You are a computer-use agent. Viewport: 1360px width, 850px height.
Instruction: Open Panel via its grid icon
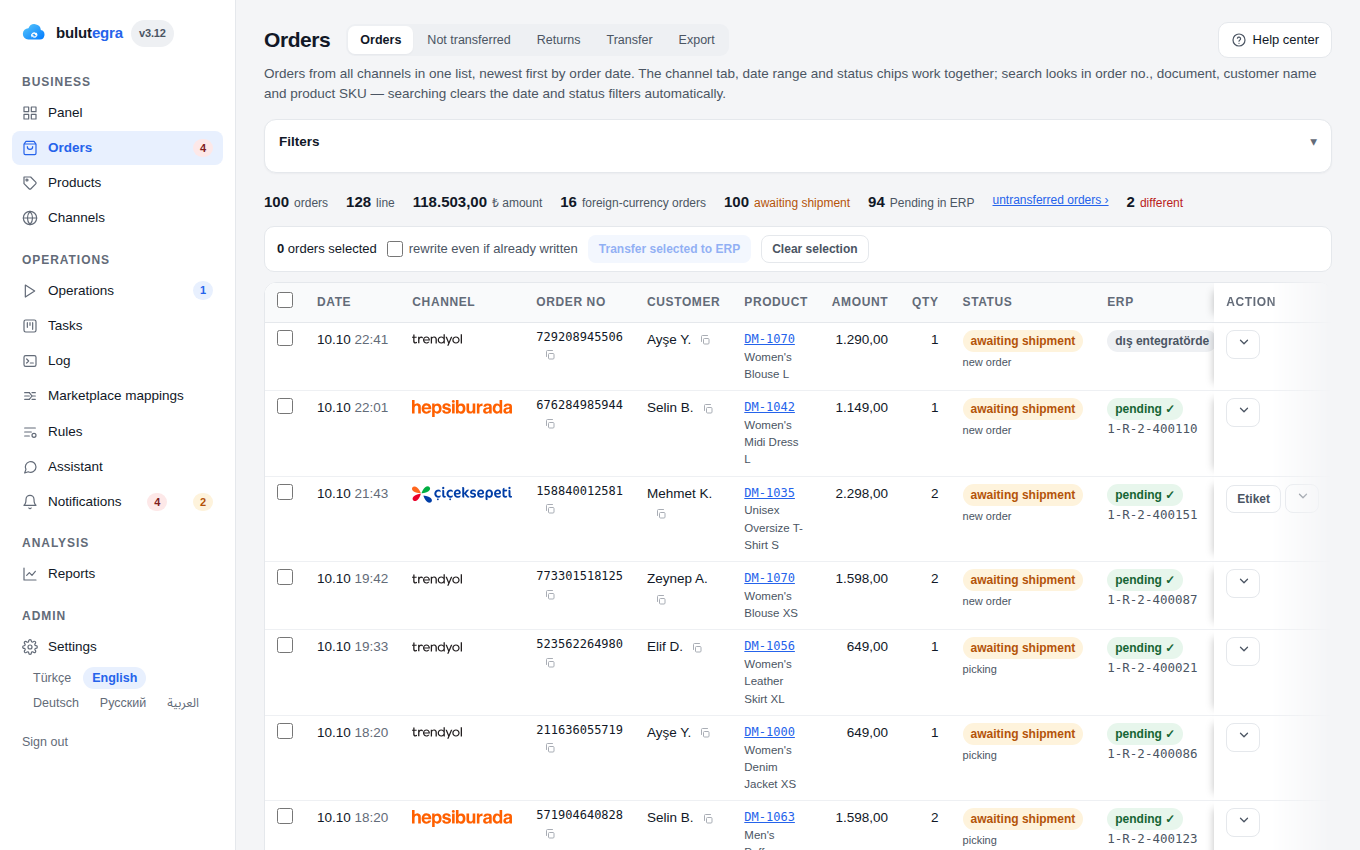coord(30,113)
